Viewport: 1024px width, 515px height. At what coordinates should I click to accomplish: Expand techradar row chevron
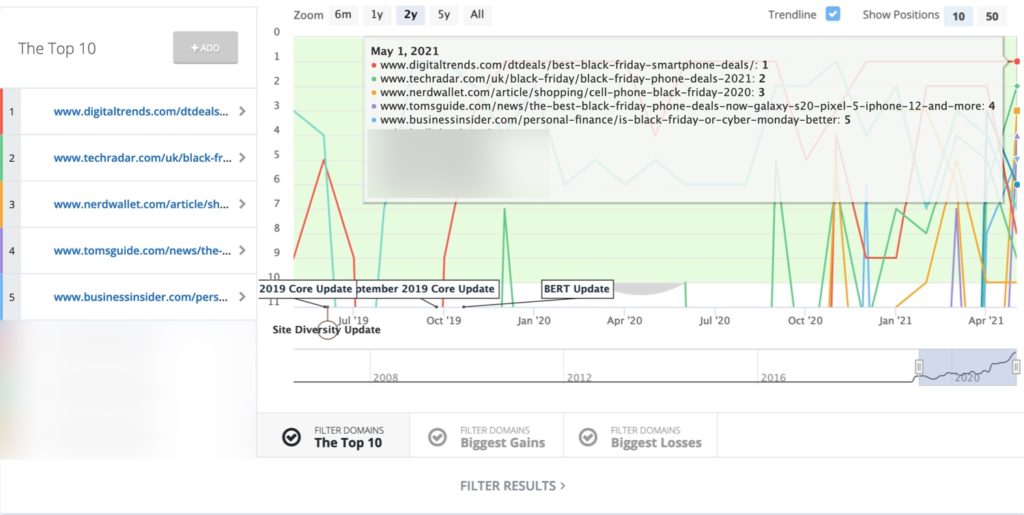click(242, 158)
